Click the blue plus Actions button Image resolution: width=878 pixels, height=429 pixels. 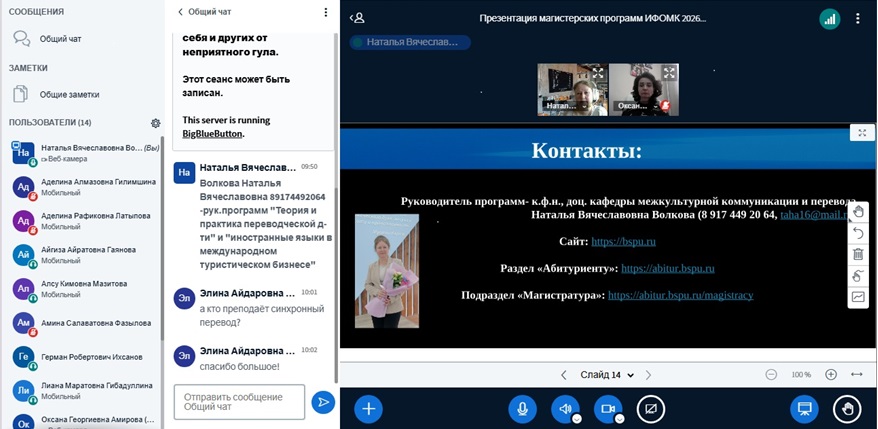(x=368, y=408)
